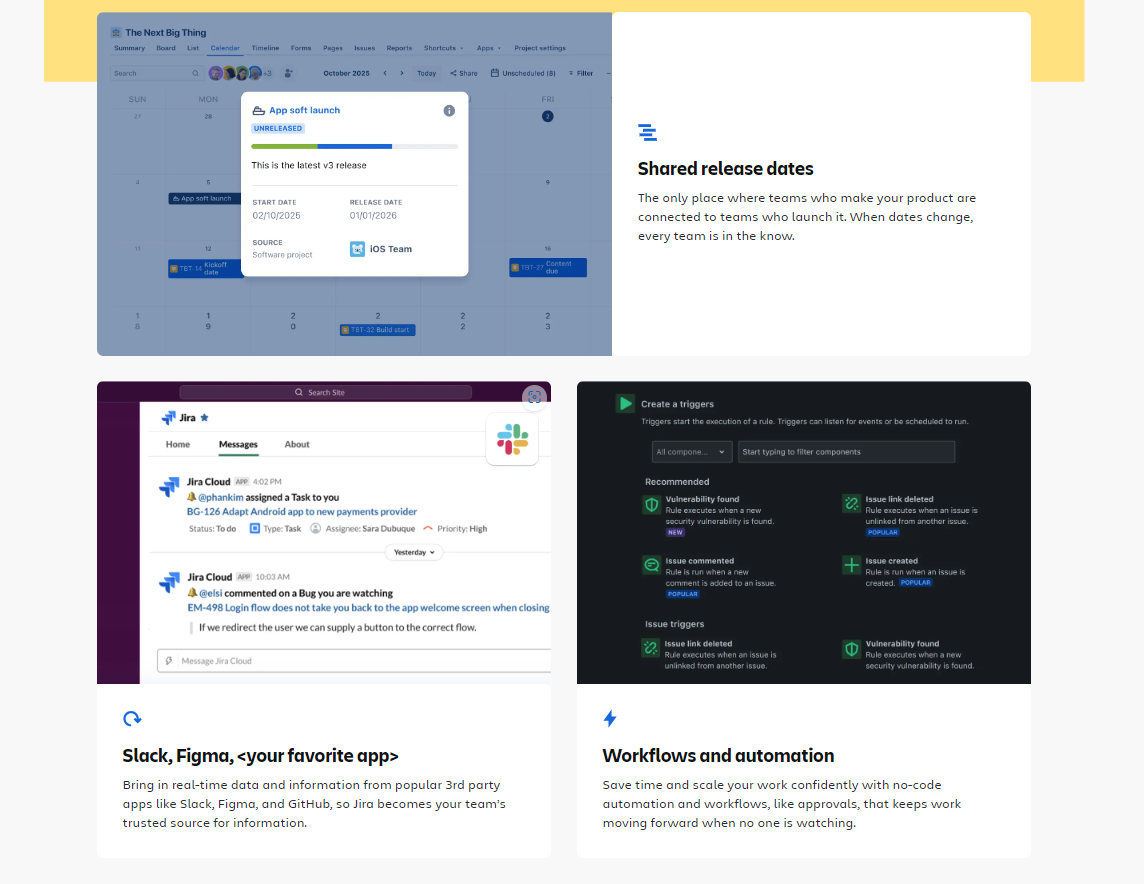Open the Project settings tab
Screen dimensions: 1144x884
point(540,48)
